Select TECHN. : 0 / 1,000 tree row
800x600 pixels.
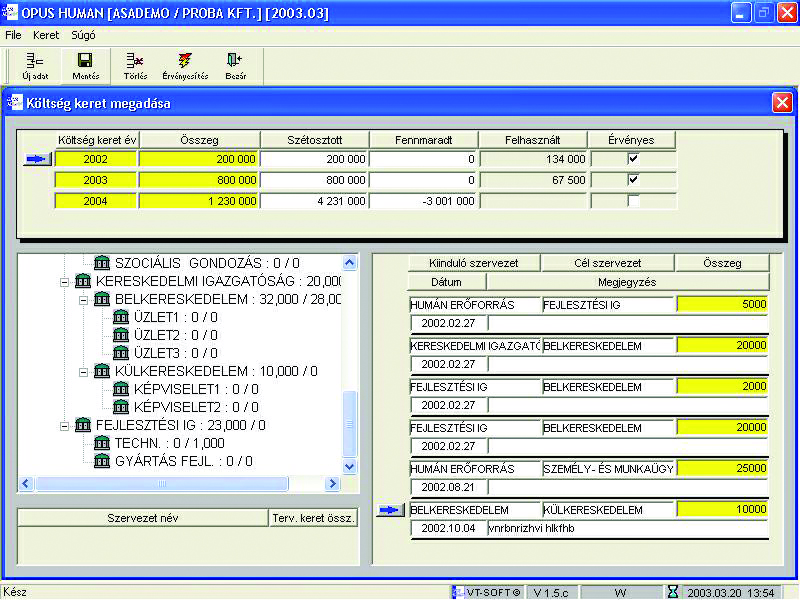[169, 443]
